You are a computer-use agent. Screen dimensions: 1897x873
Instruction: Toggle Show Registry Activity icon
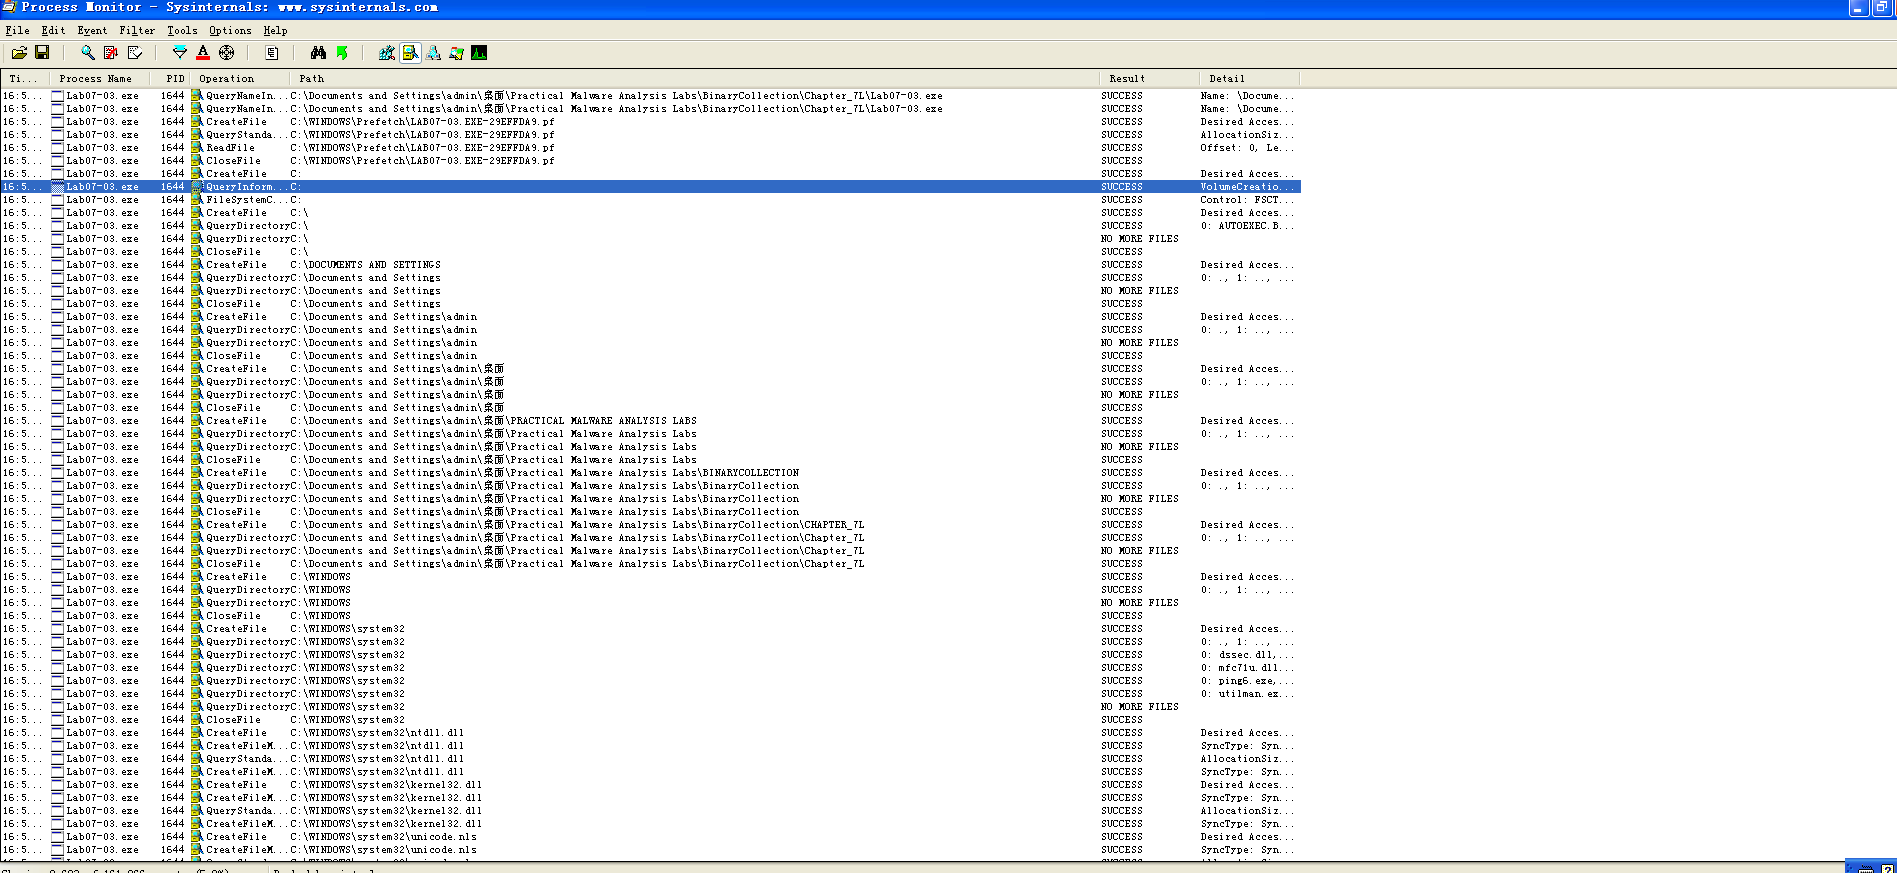387,53
